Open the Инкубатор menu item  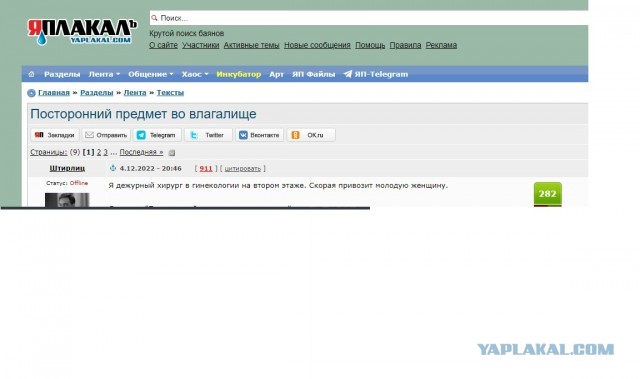click(239, 74)
